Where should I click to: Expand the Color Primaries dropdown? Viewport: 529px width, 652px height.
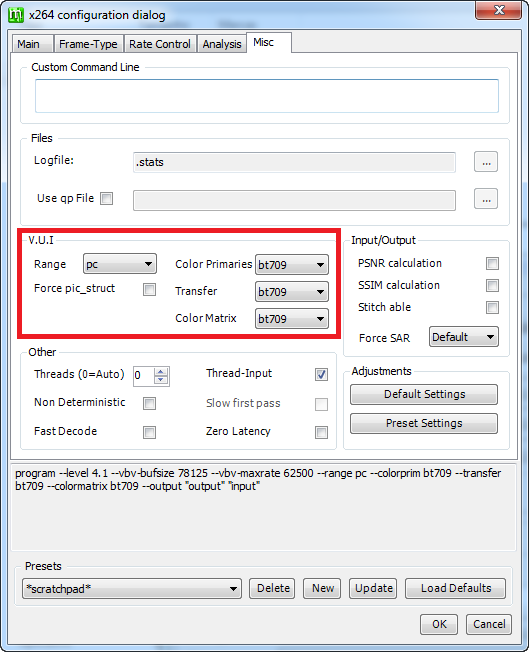(x=292, y=265)
